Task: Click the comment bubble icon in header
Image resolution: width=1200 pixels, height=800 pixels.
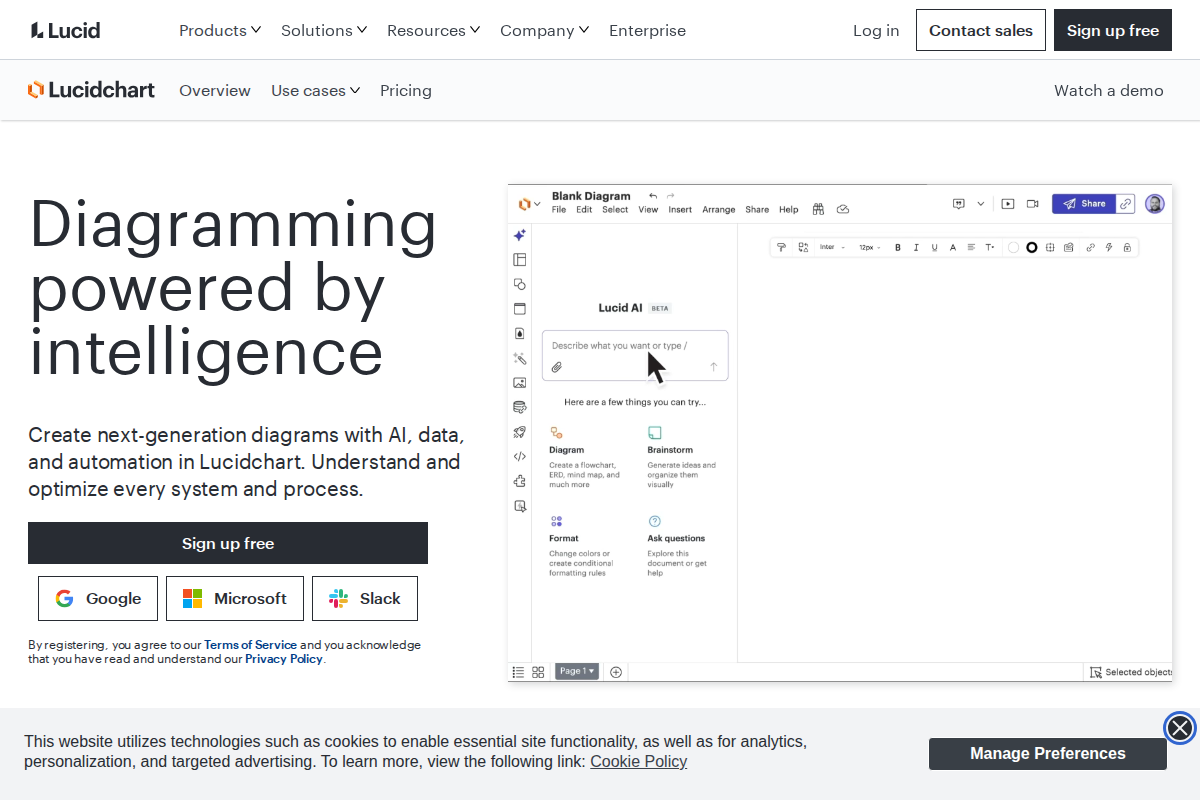Action: [959, 203]
